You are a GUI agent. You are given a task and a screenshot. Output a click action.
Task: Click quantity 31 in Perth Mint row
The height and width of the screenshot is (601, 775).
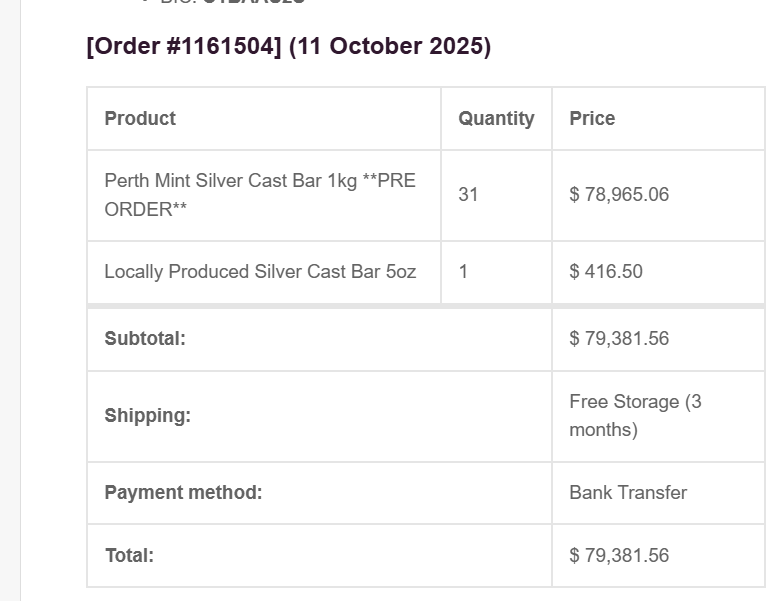468,194
